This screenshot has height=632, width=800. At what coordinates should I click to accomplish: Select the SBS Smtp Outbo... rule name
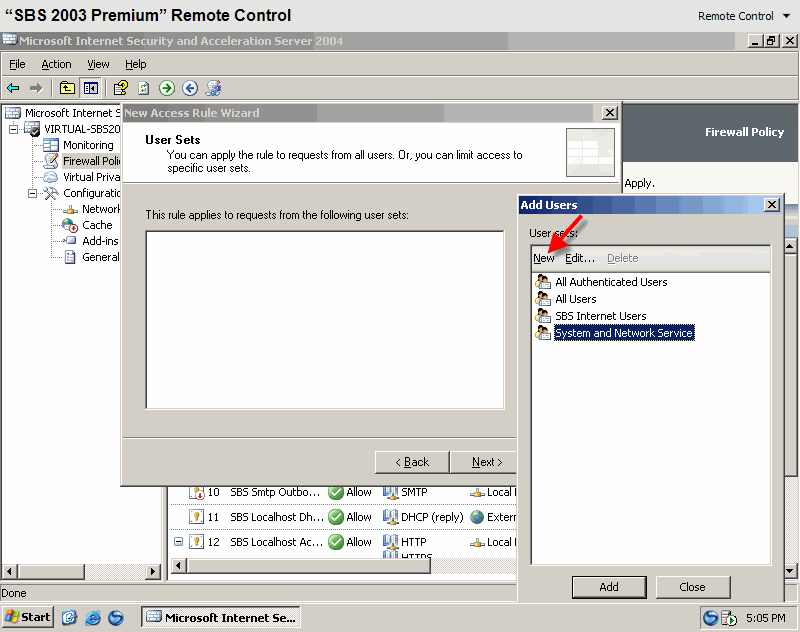click(275, 492)
